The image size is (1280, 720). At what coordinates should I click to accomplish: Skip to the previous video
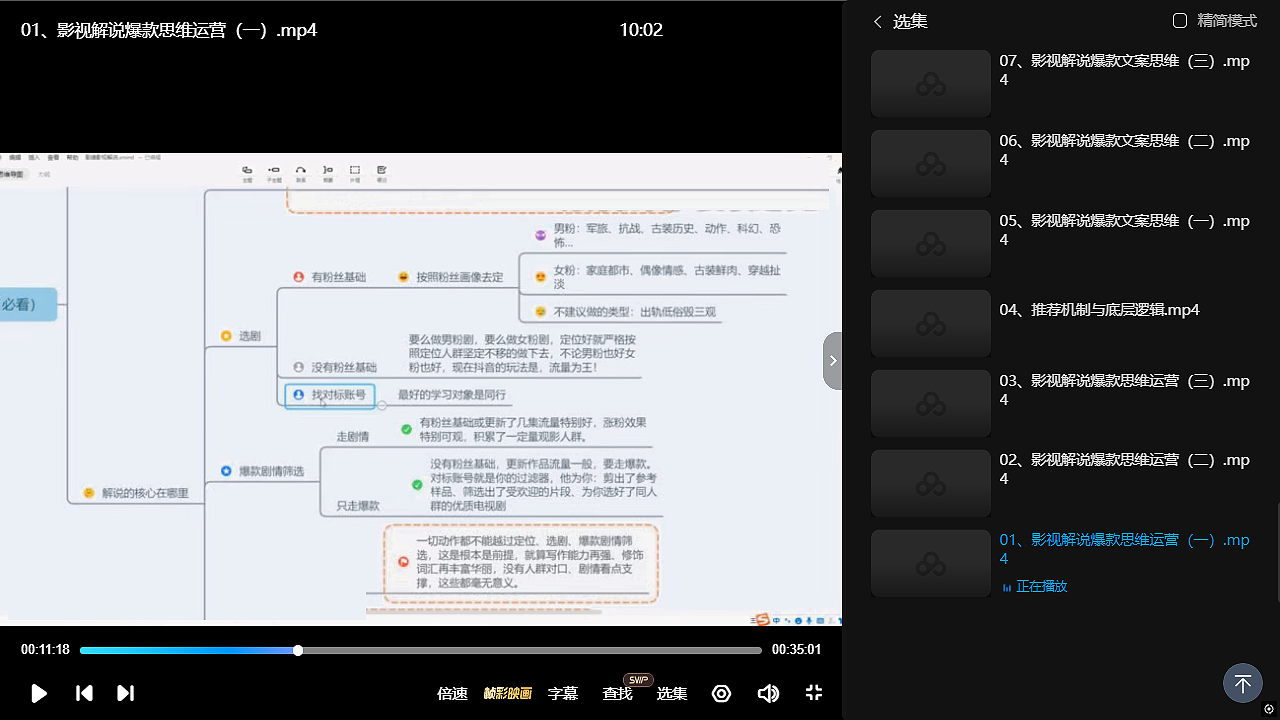tap(84, 693)
